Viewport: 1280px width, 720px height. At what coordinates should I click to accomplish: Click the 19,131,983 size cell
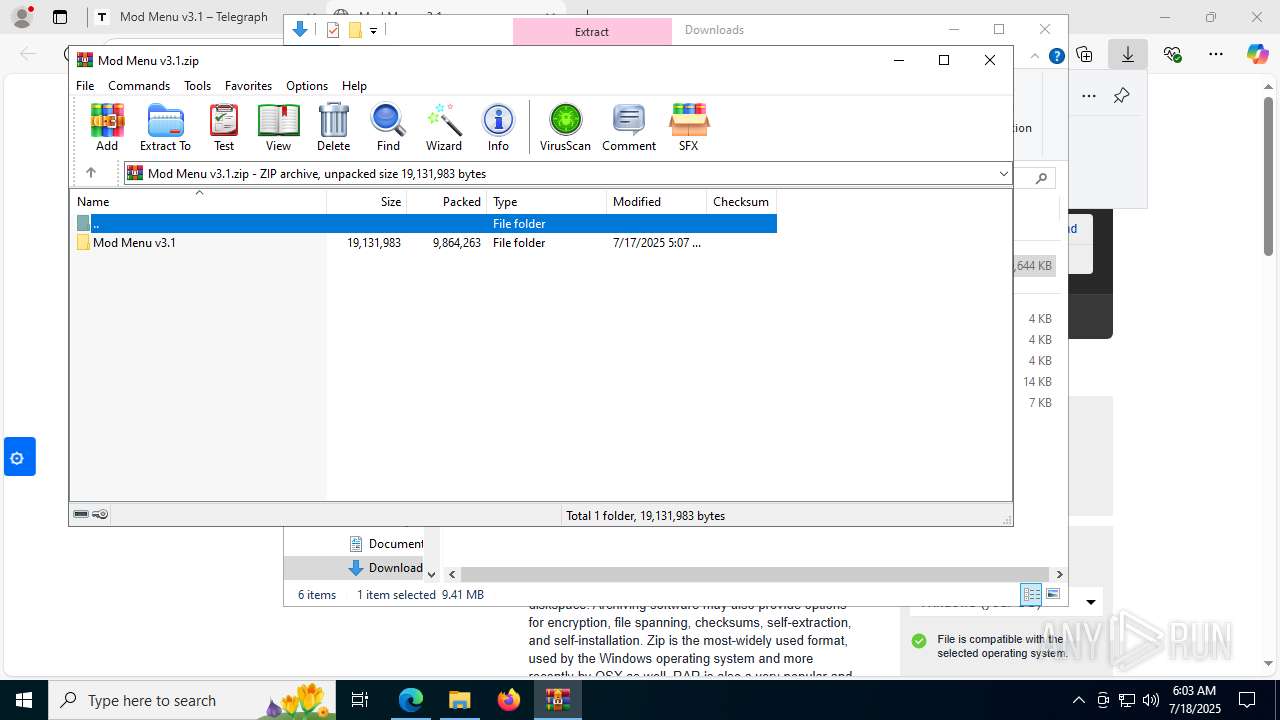(x=374, y=243)
